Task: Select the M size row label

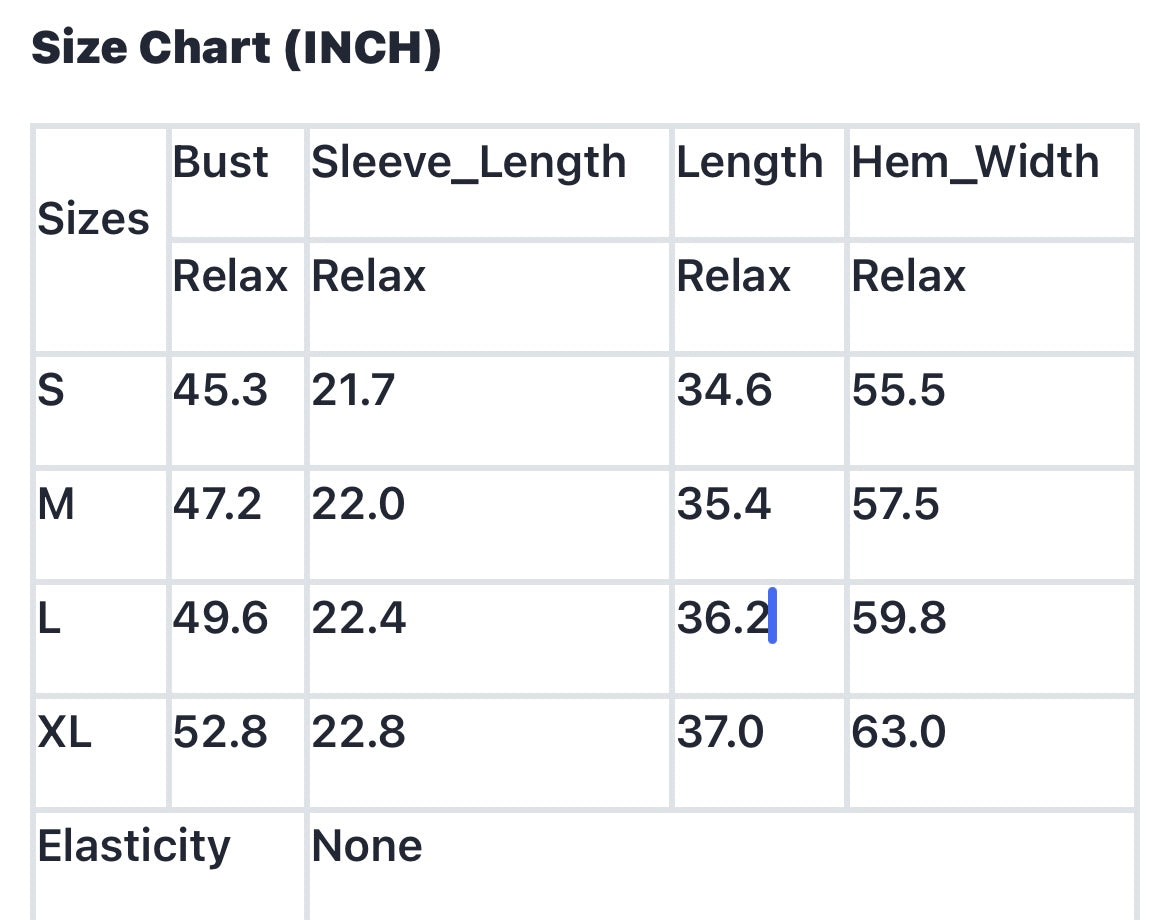Action: [56, 504]
